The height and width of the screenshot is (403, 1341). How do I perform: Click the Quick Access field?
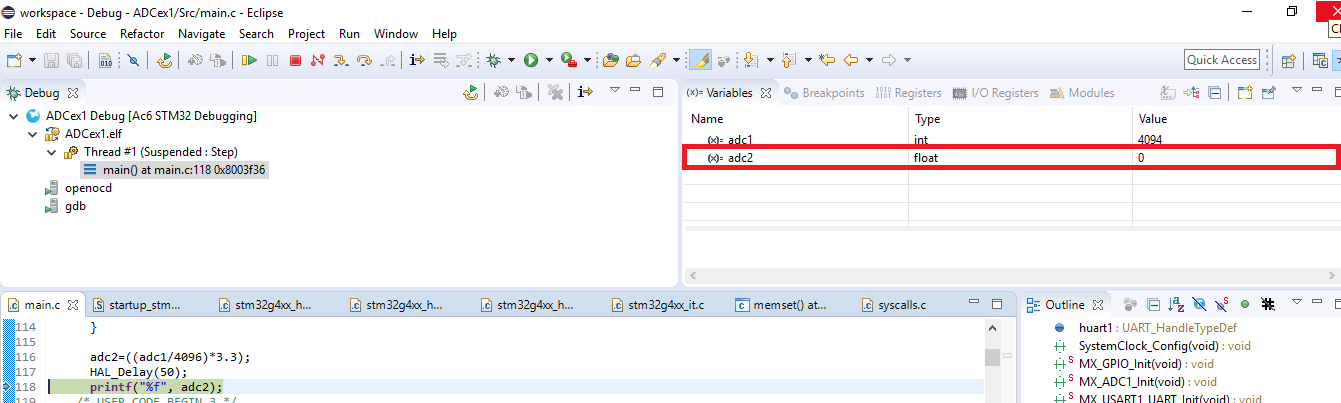pyautogui.click(x=1221, y=60)
